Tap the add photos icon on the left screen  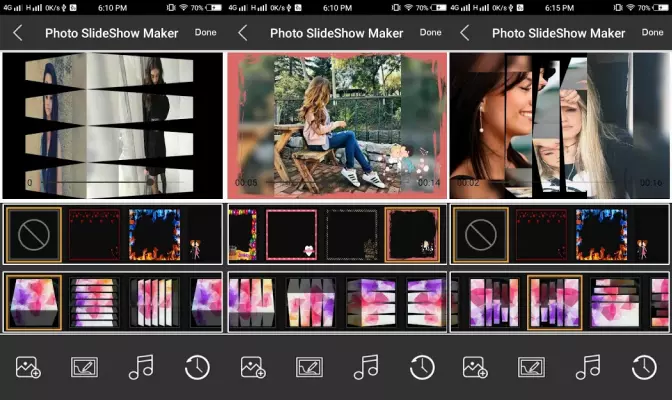pos(28,367)
